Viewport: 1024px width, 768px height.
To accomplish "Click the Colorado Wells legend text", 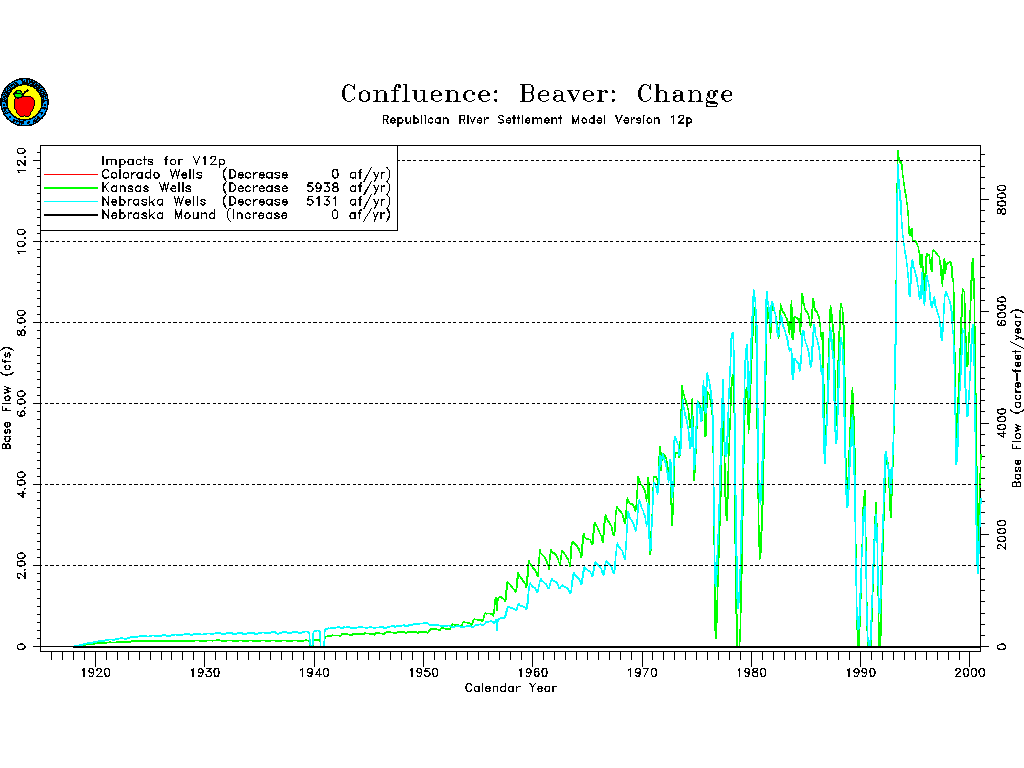I will tap(151, 174).
